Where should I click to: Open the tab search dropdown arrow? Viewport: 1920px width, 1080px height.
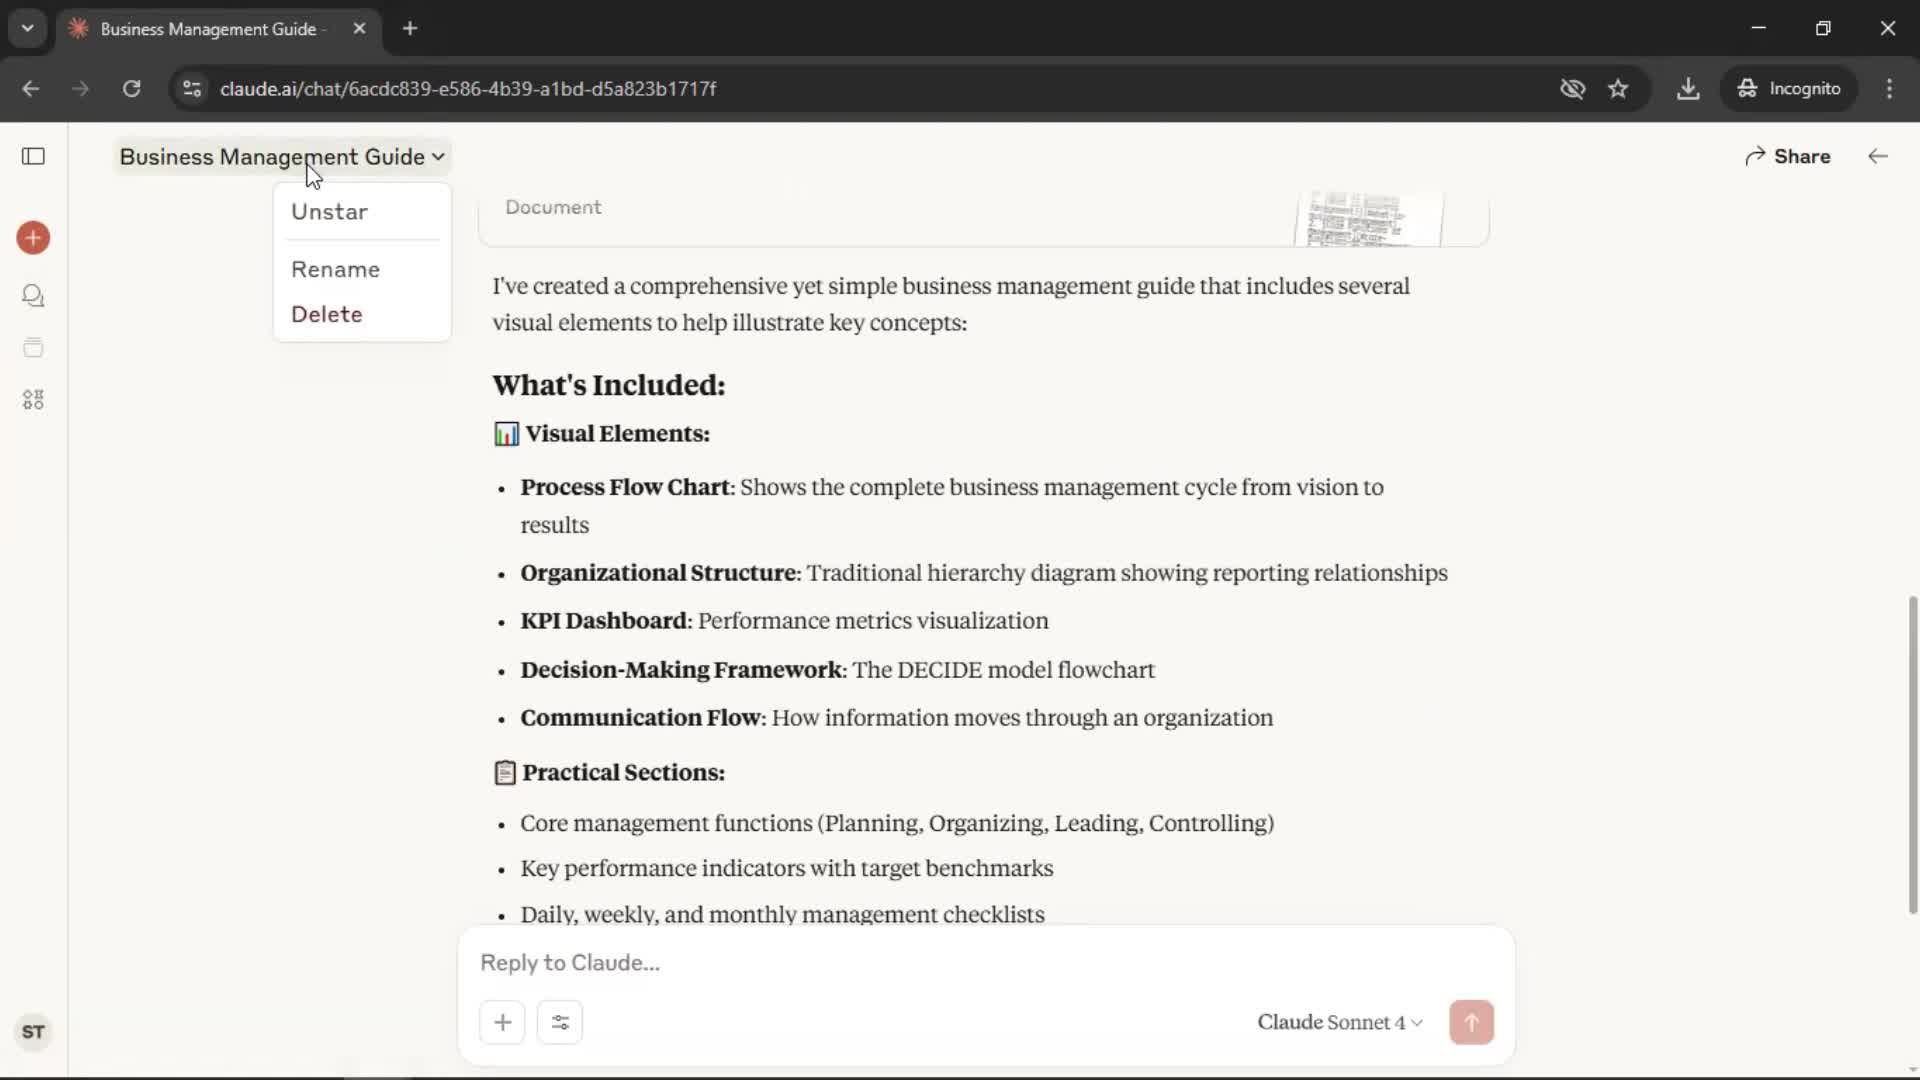click(x=28, y=28)
